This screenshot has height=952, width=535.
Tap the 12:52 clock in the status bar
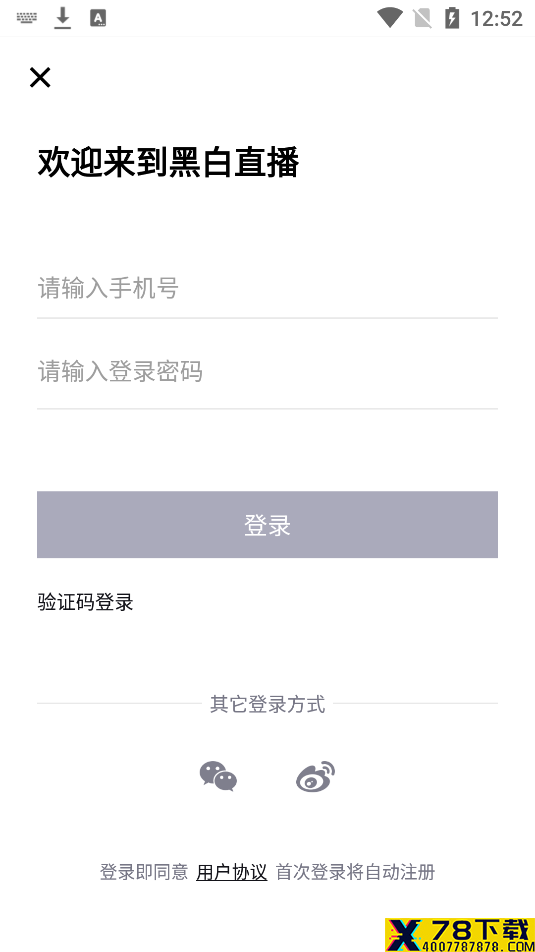pos(497,19)
